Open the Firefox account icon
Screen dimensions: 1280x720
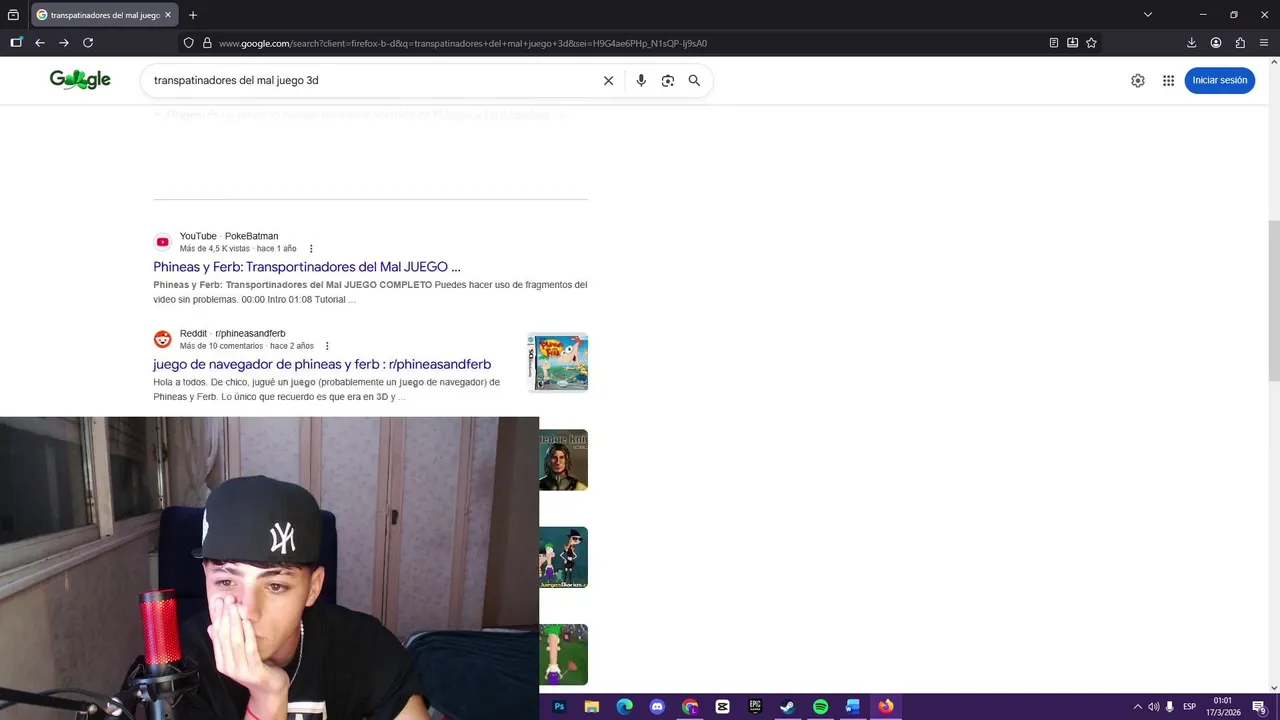click(1216, 43)
